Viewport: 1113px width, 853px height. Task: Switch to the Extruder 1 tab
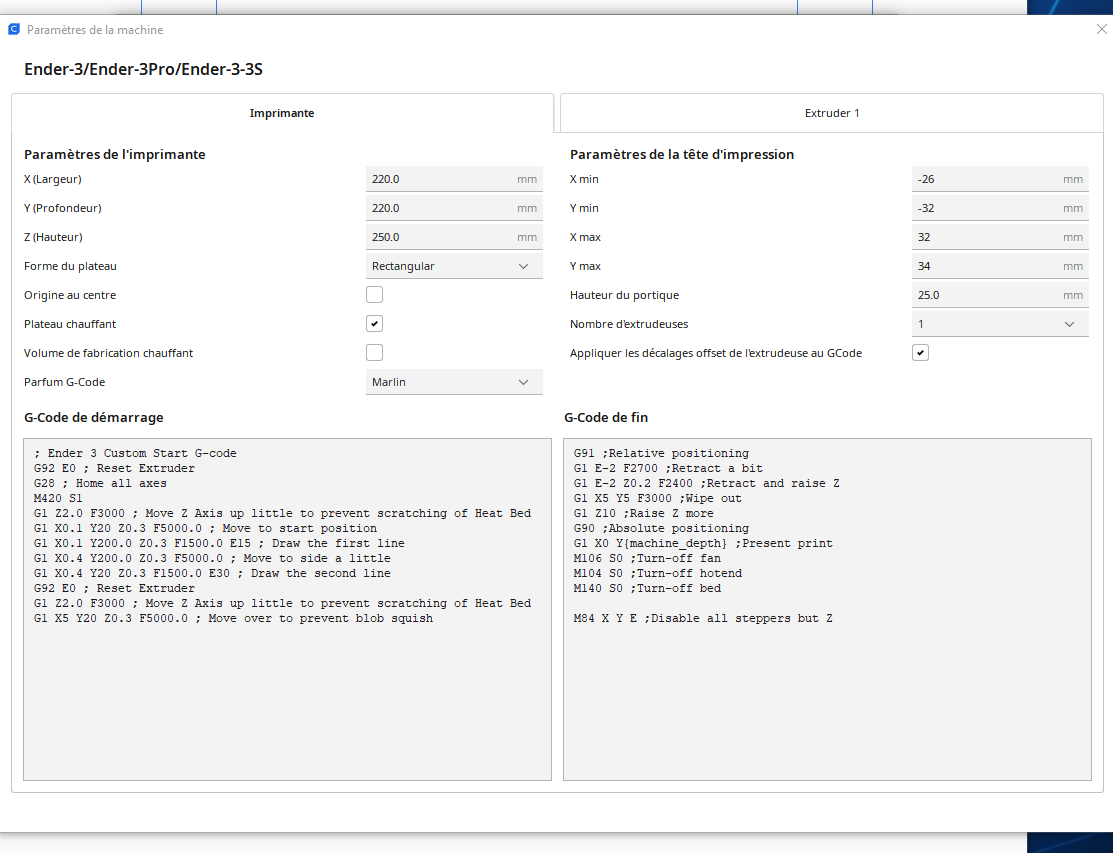point(832,113)
